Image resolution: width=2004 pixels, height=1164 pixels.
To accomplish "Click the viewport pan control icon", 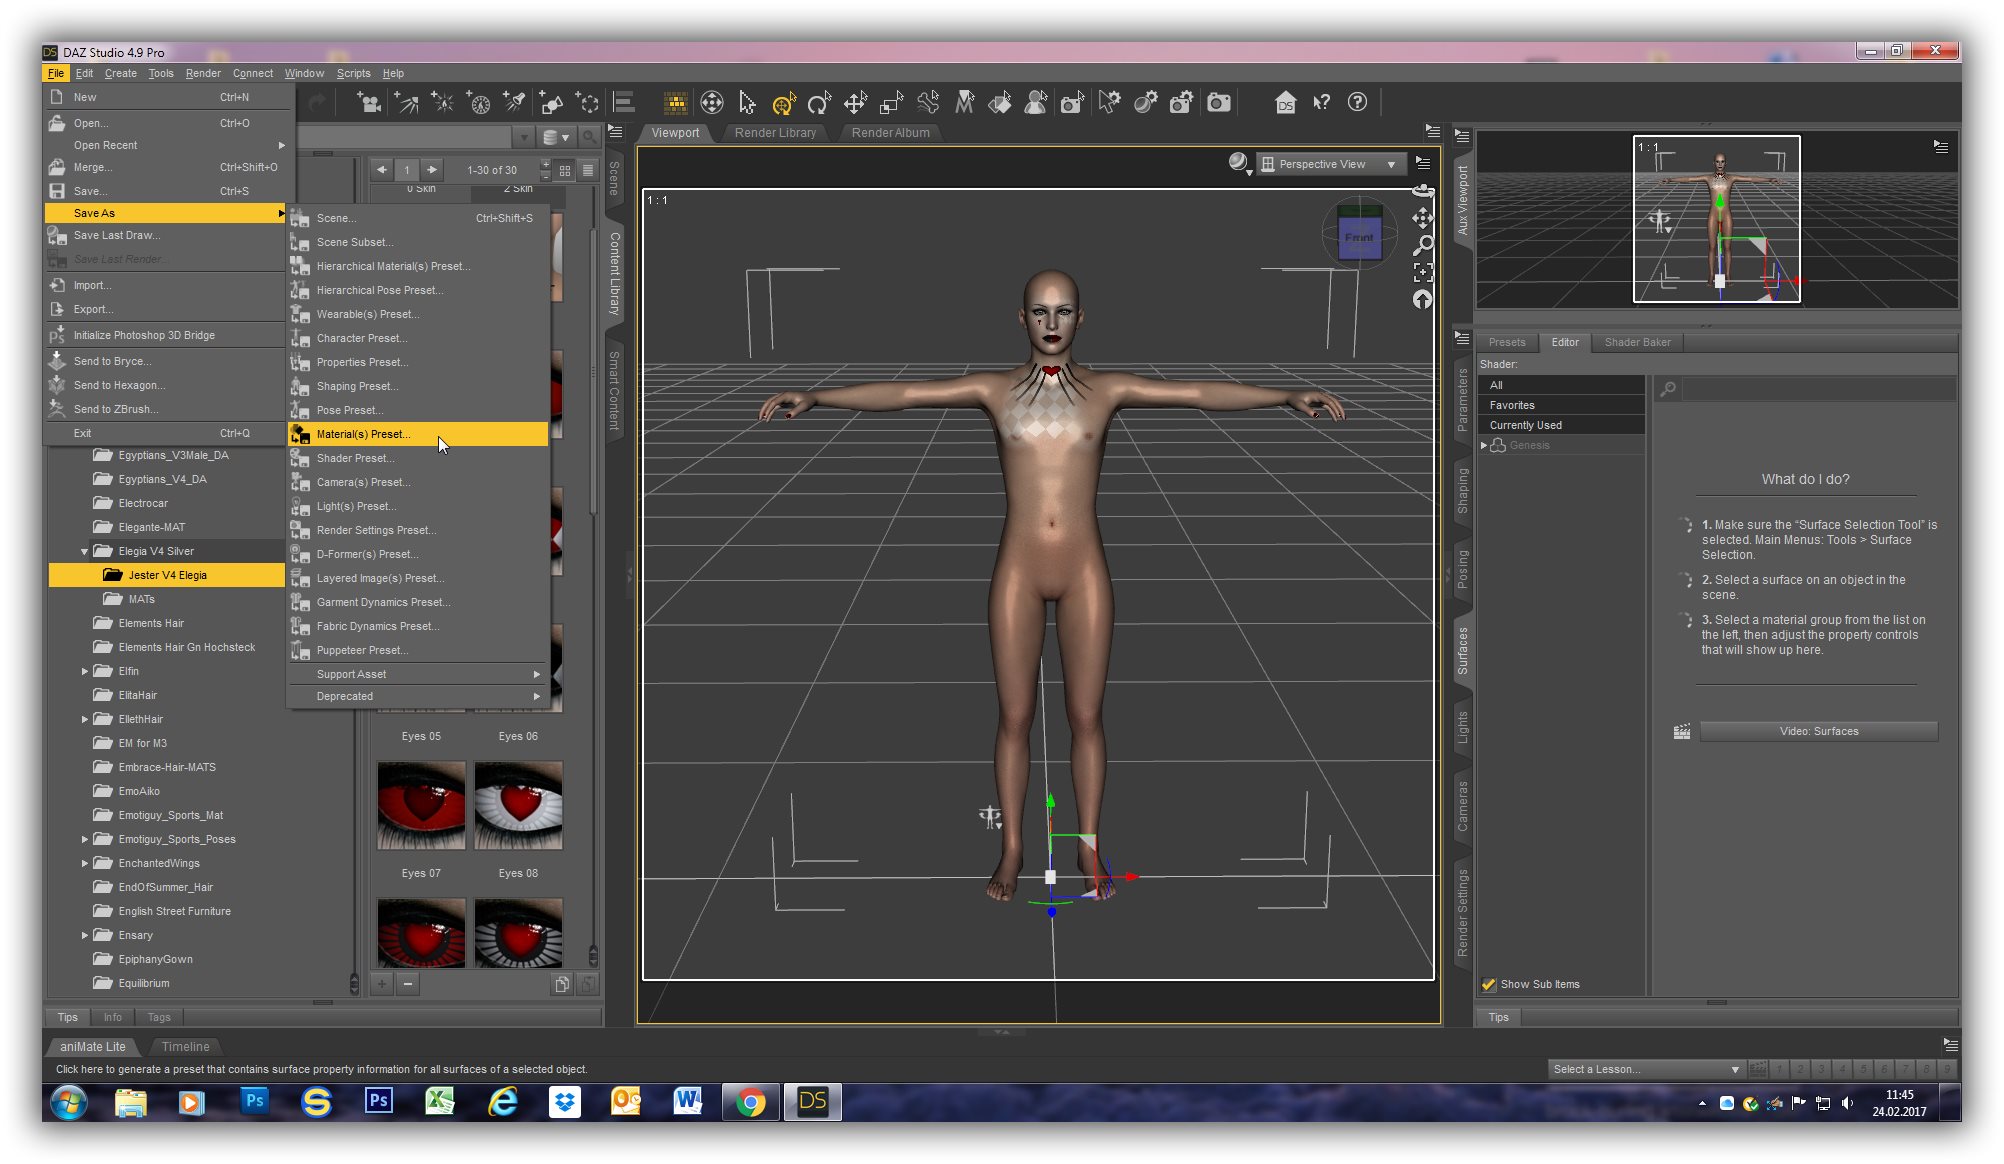I will (x=1423, y=218).
